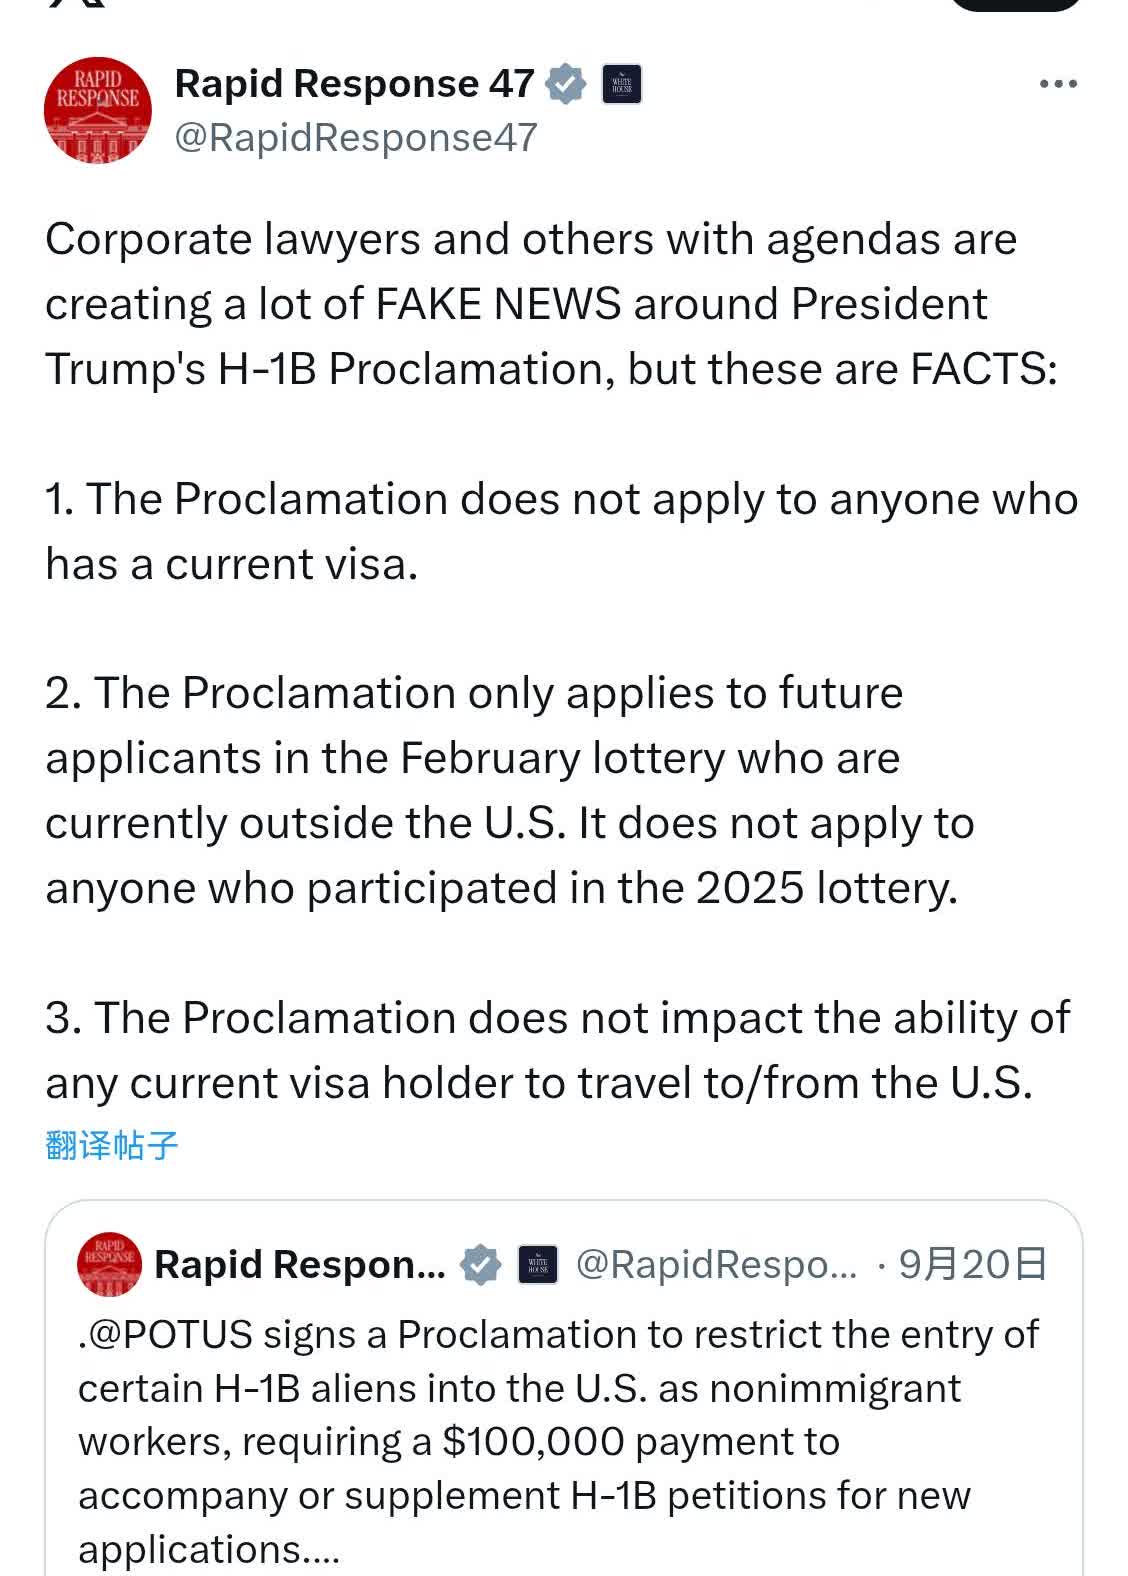1128x1576 pixels.
Task: Select the main post text about H-1B Proclamation
Action: pyautogui.click(x=551, y=304)
